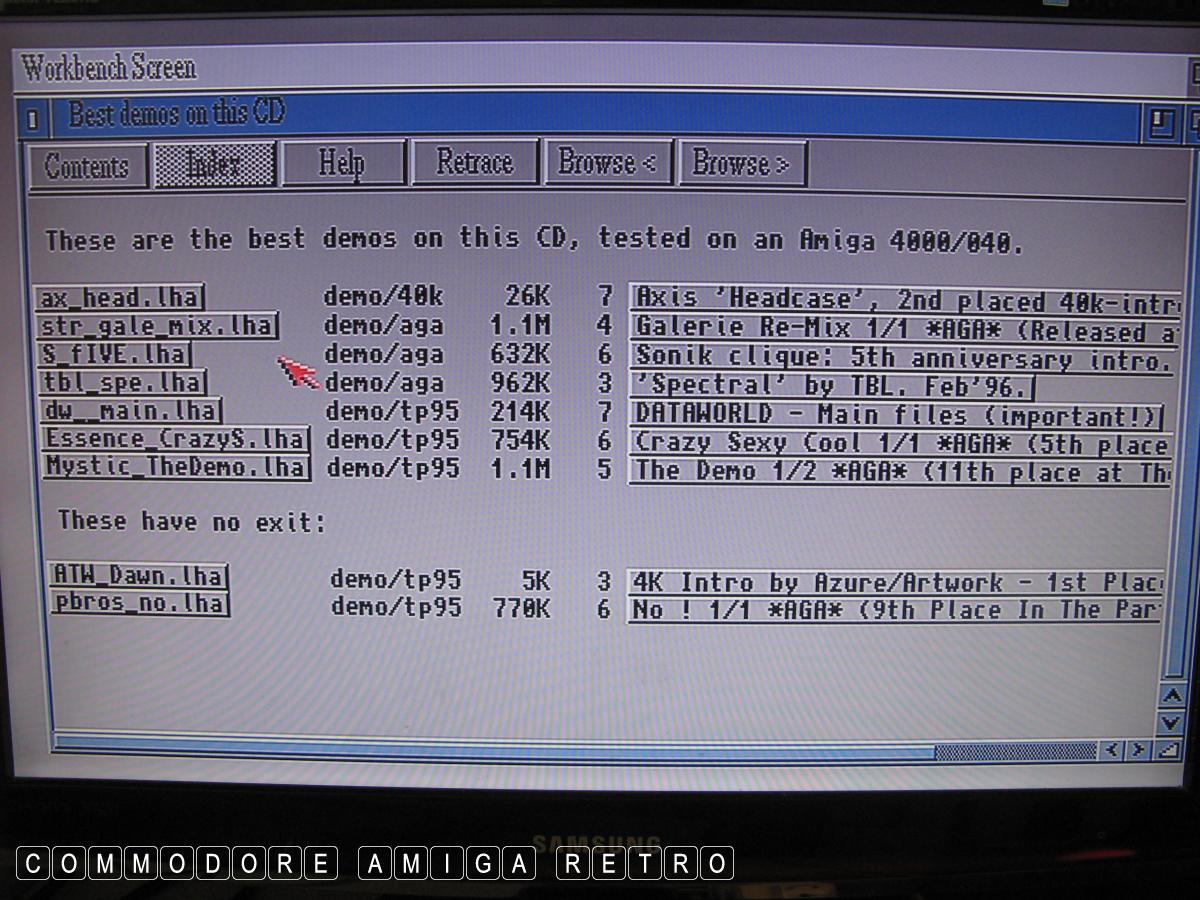
Task: Click the window close gadget in title bar
Action: (x=32, y=121)
